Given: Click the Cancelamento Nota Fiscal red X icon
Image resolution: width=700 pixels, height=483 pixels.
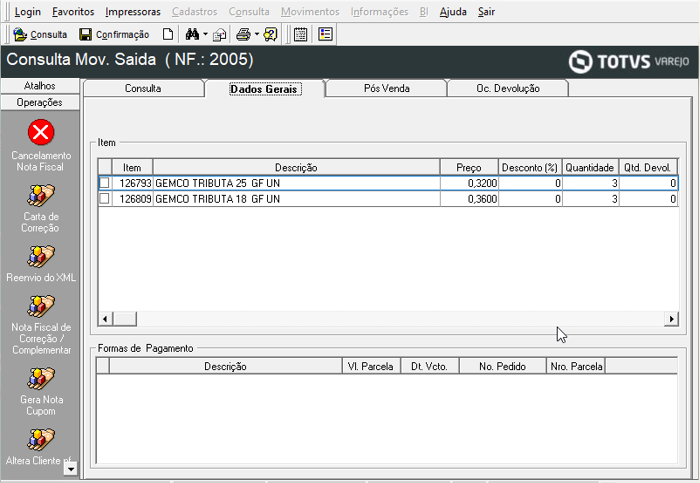Looking at the screenshot, I should 41,132.
